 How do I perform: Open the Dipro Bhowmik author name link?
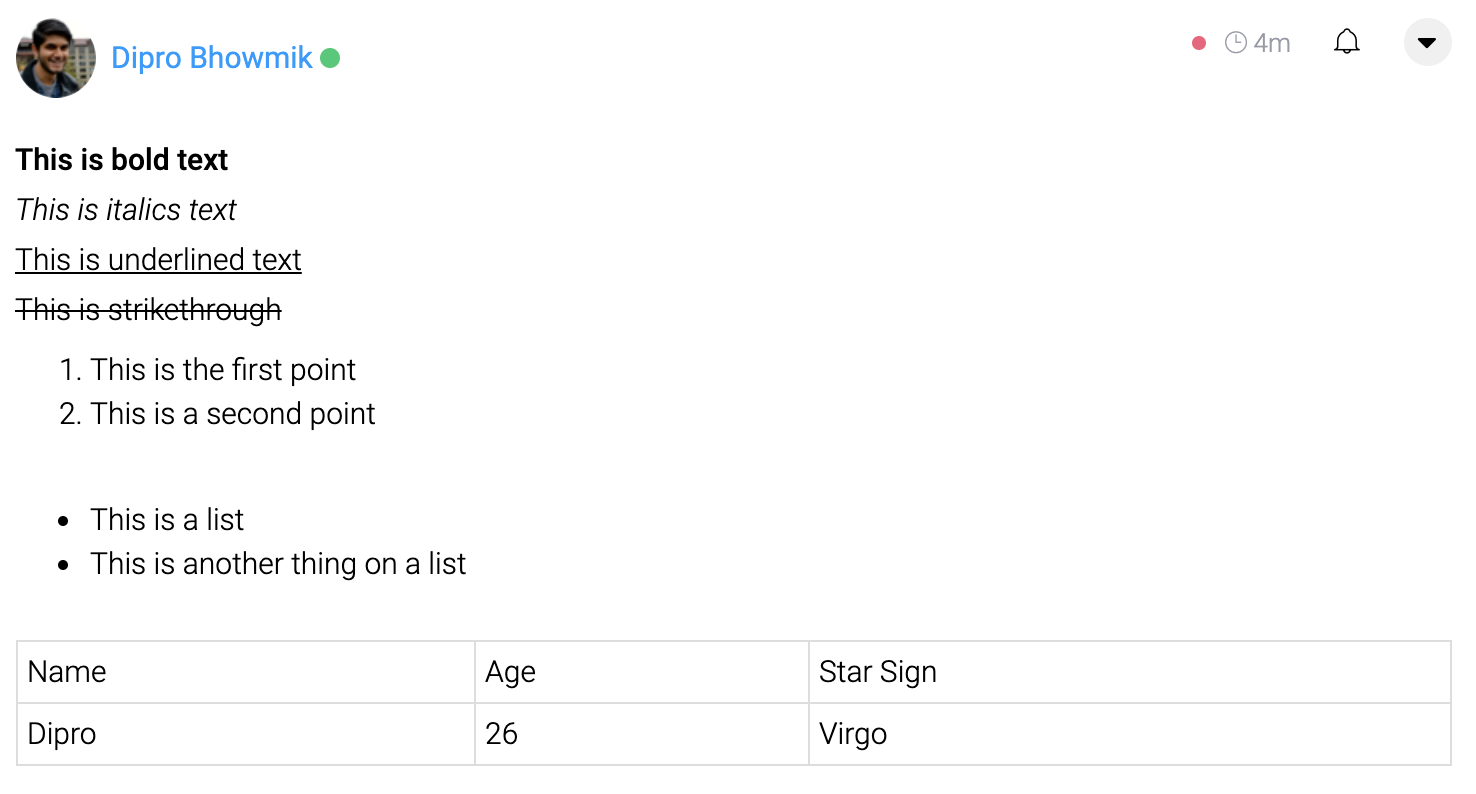[212, 58]
